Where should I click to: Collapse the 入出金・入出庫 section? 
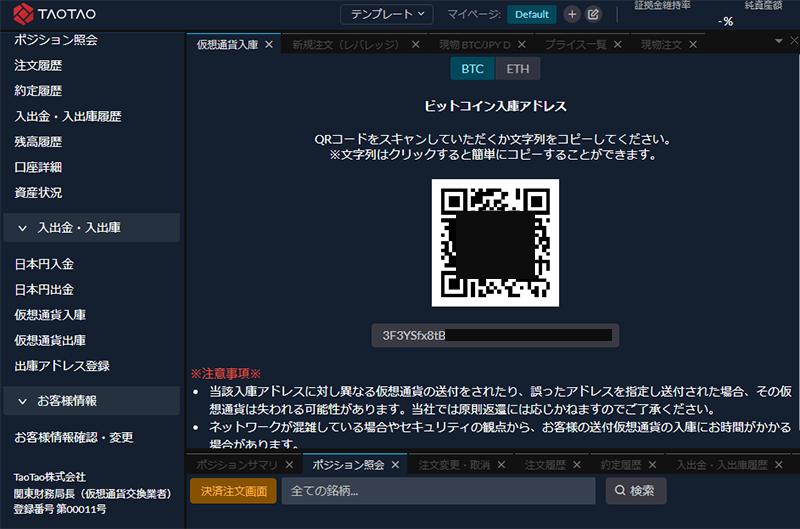pos(91,228)
